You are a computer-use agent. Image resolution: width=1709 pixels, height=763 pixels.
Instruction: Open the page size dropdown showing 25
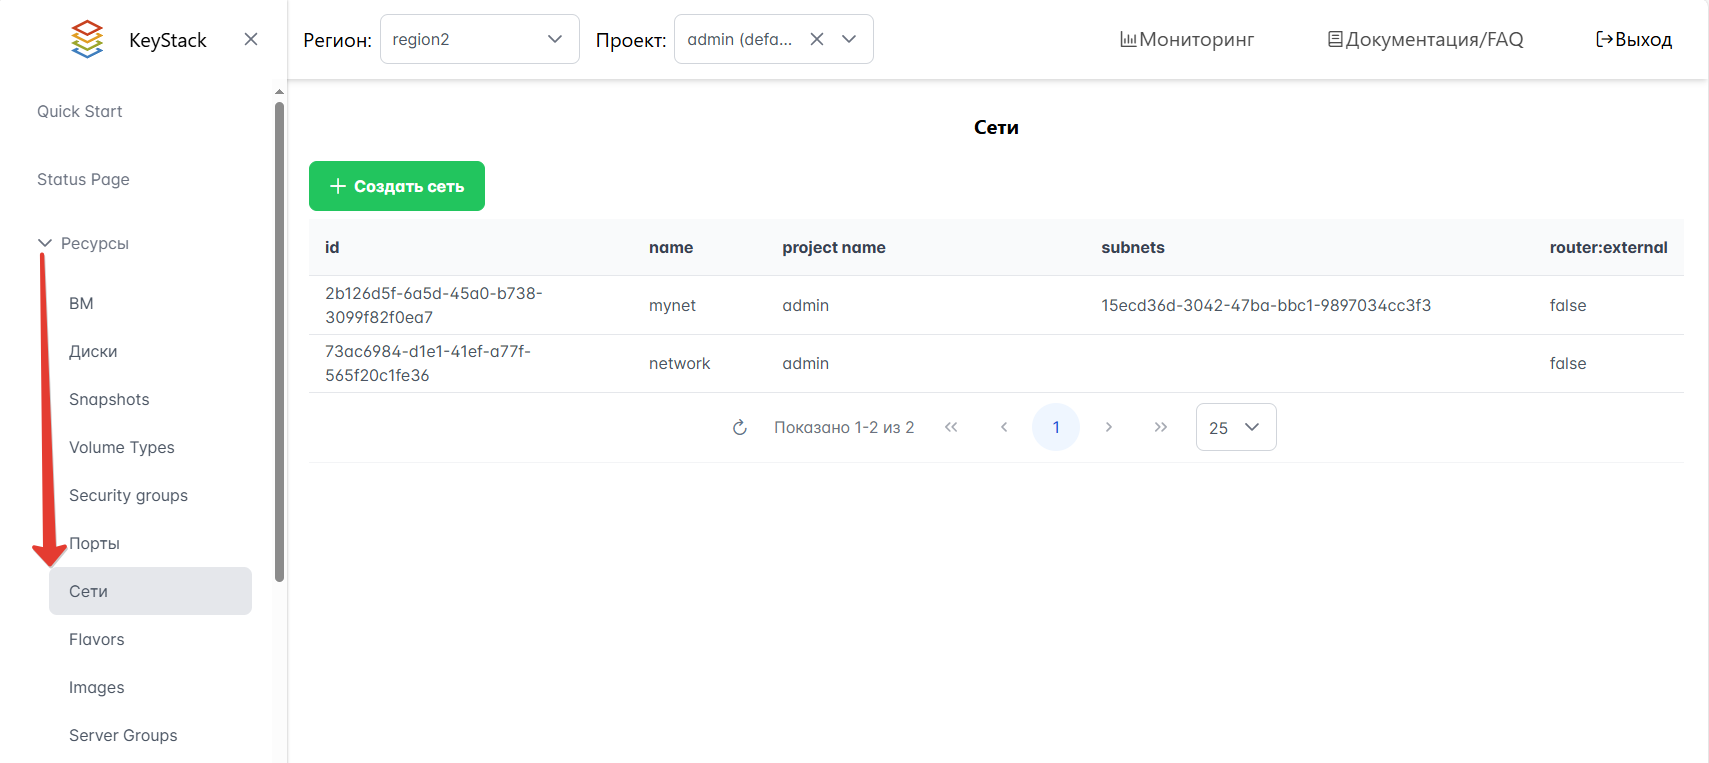pos(1235,427)
